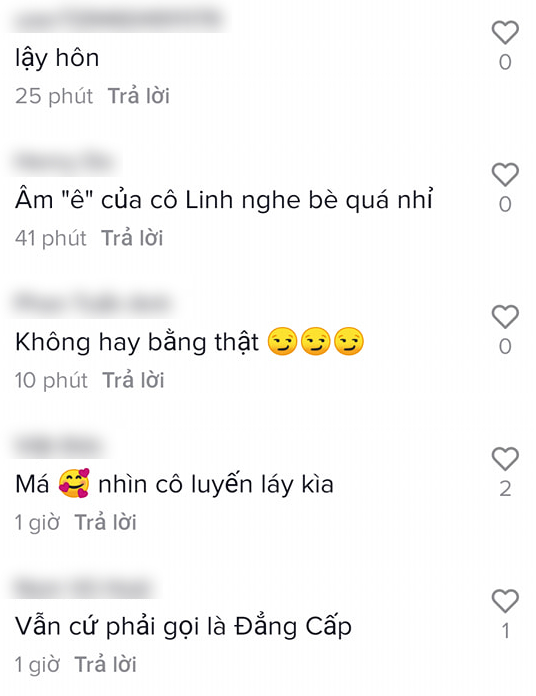Viewport: 536px width, 696px height.
Task: Reply to the 41 phút comment
Action: click(132, 238)
